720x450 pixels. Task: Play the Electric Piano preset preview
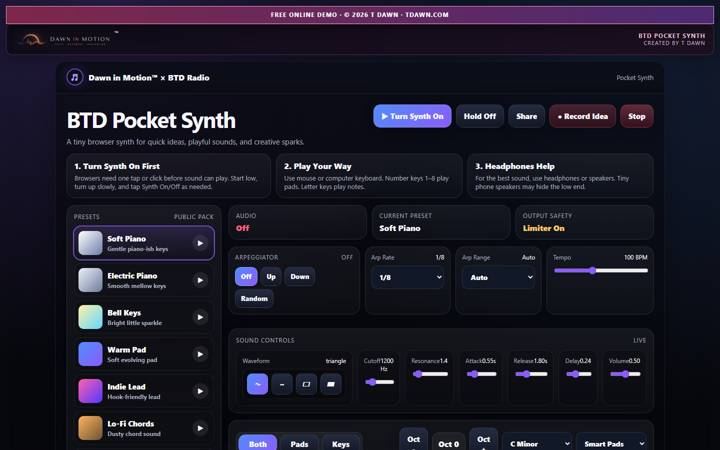[200, 280]
